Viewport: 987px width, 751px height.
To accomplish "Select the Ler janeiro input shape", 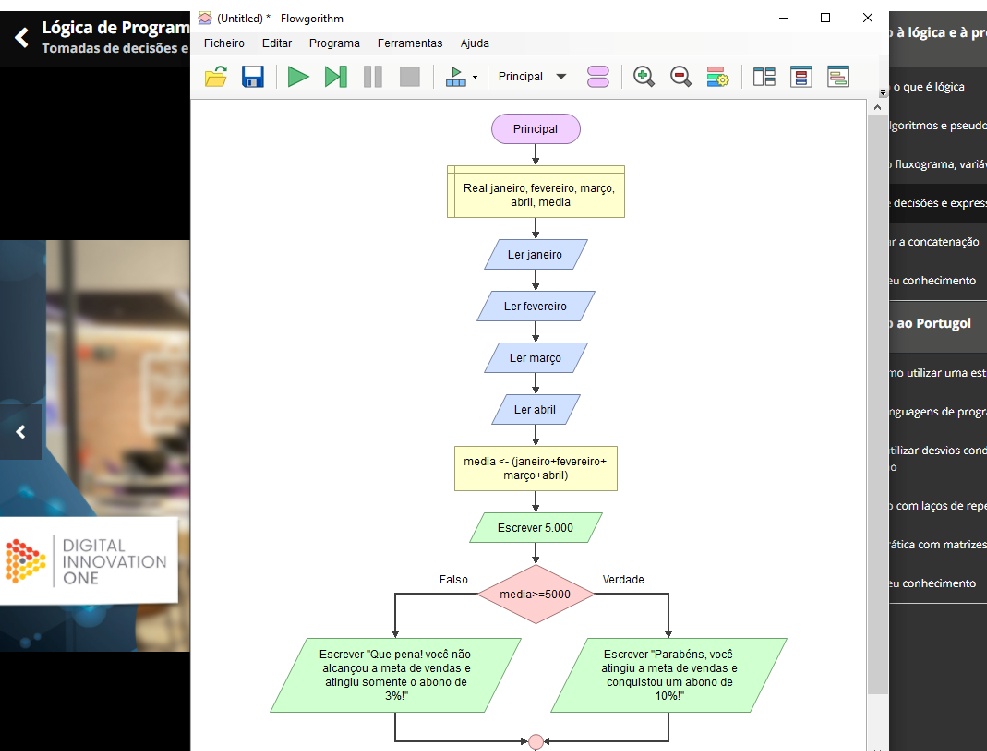I will coord(536,254).
